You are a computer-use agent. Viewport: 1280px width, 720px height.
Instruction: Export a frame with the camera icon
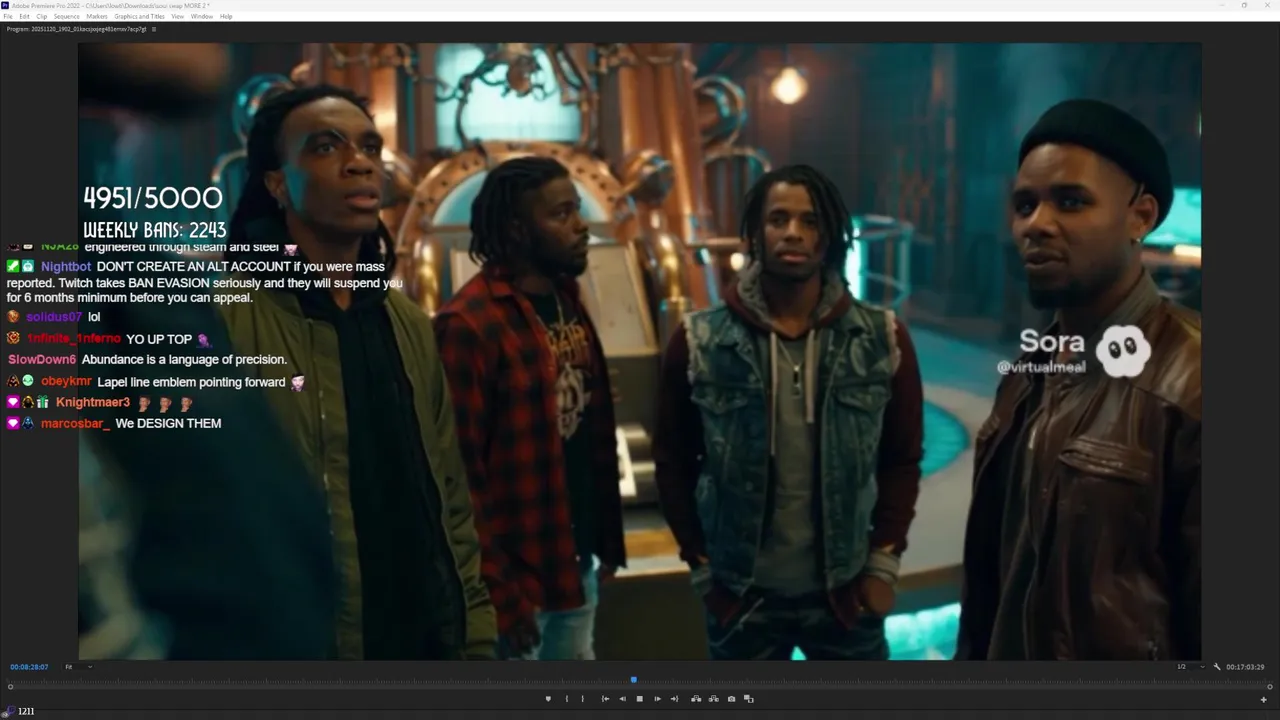[731, 699]
